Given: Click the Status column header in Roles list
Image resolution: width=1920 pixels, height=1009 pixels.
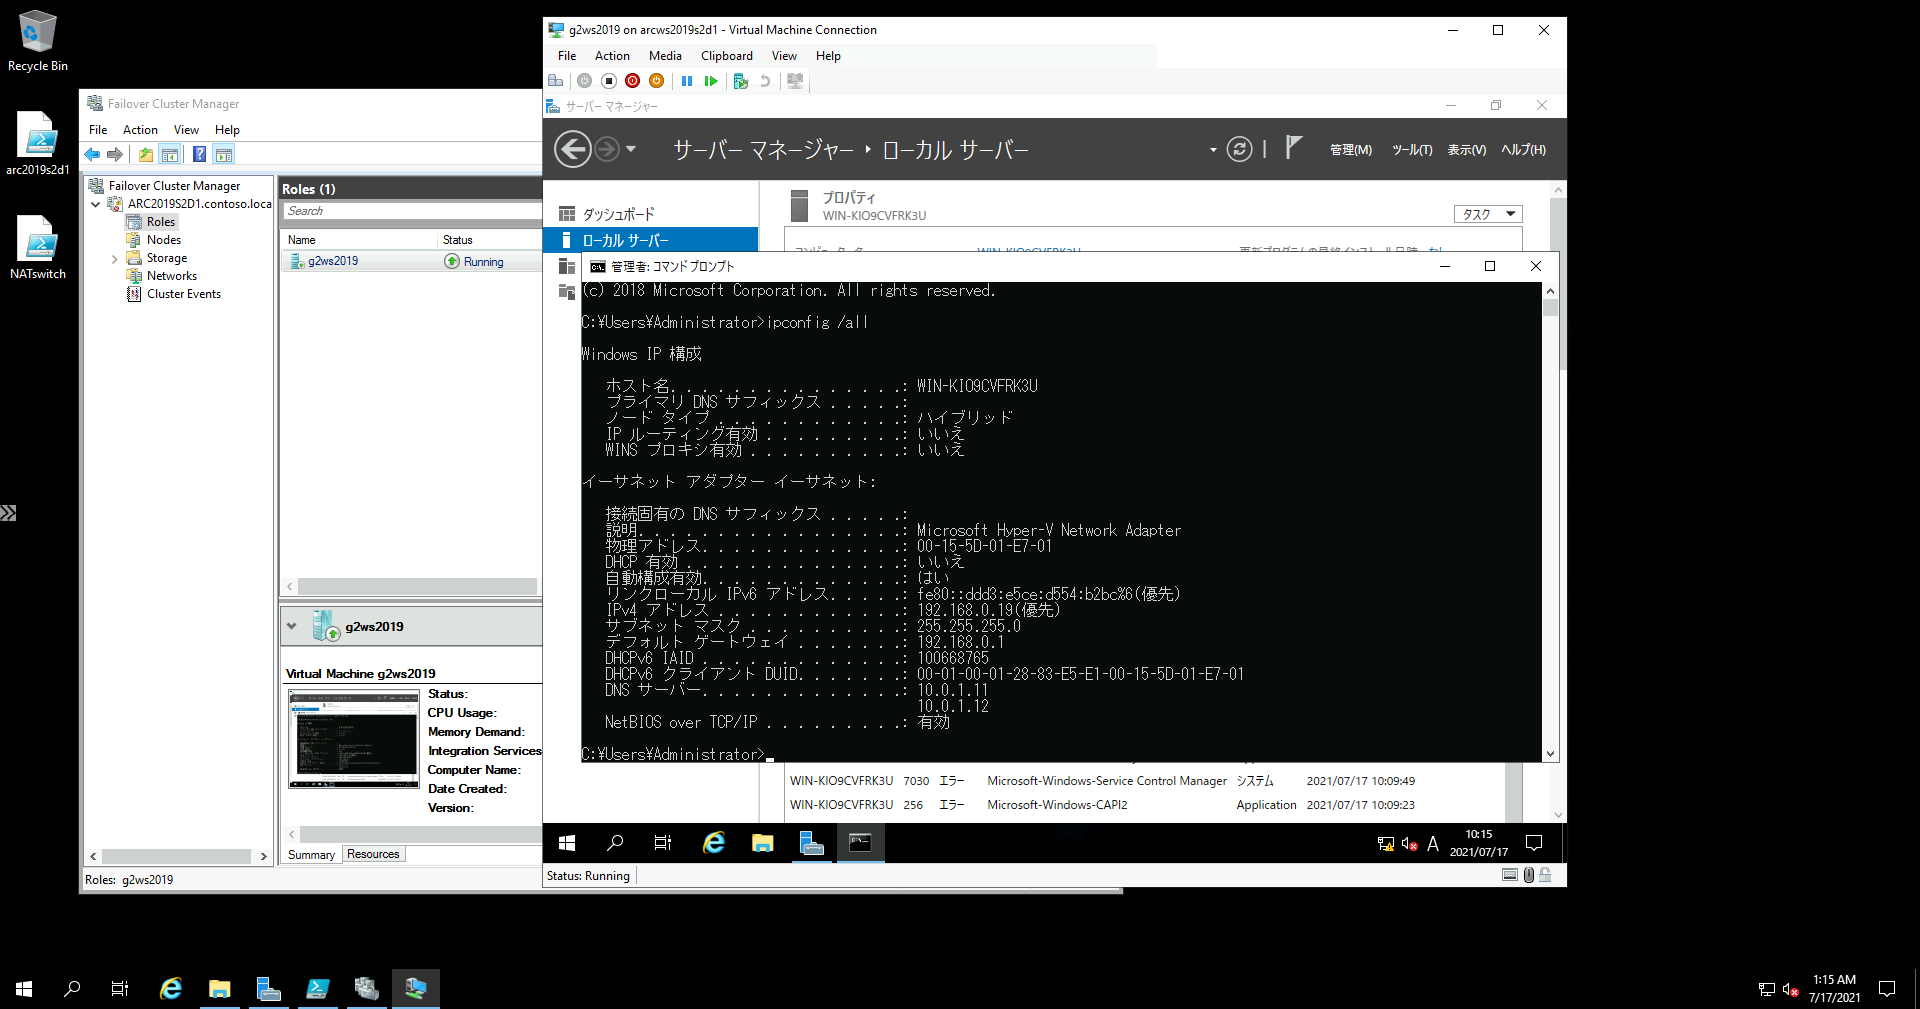Looking at the screenshot, I should (x=489, y=240).
